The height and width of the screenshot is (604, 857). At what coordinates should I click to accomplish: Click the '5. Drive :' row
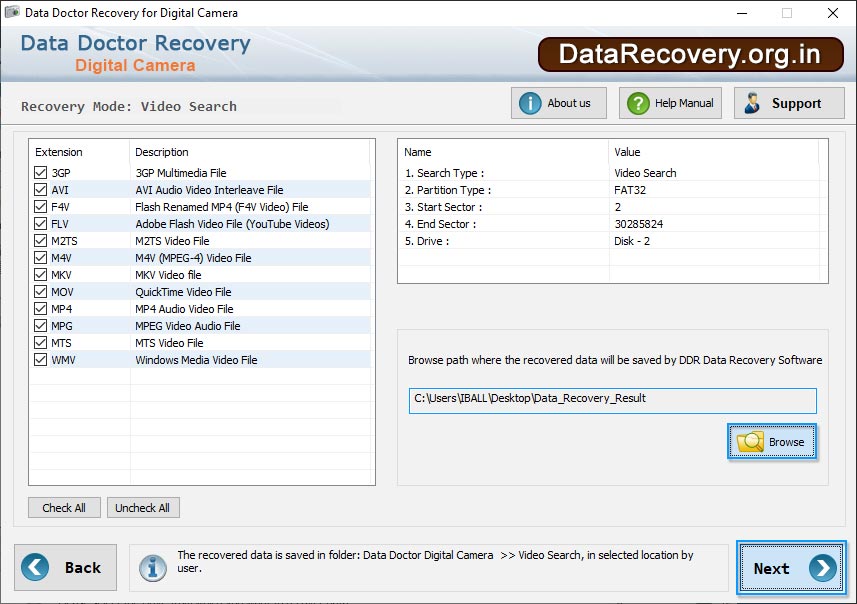613,241
